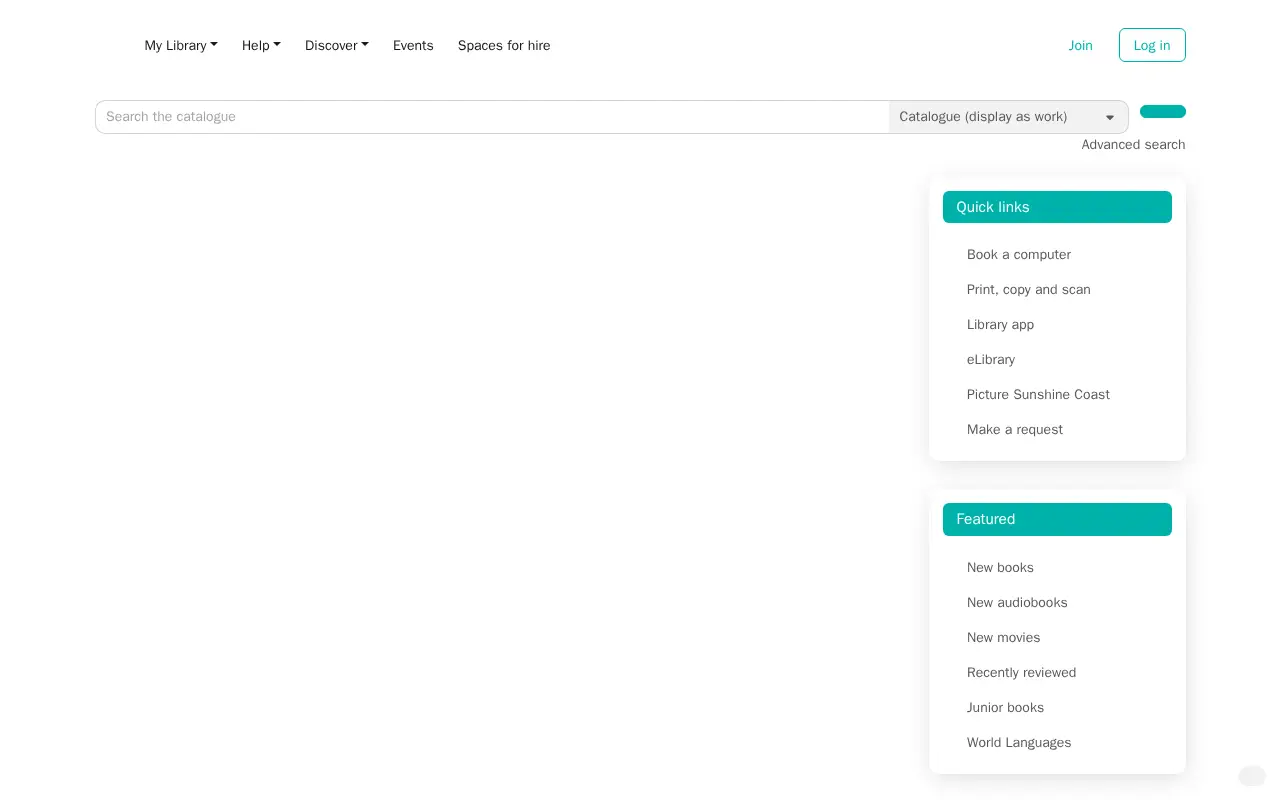Click the Quick links heading
This screenshot has width=1280, height=800.
tap(1057, 207)
